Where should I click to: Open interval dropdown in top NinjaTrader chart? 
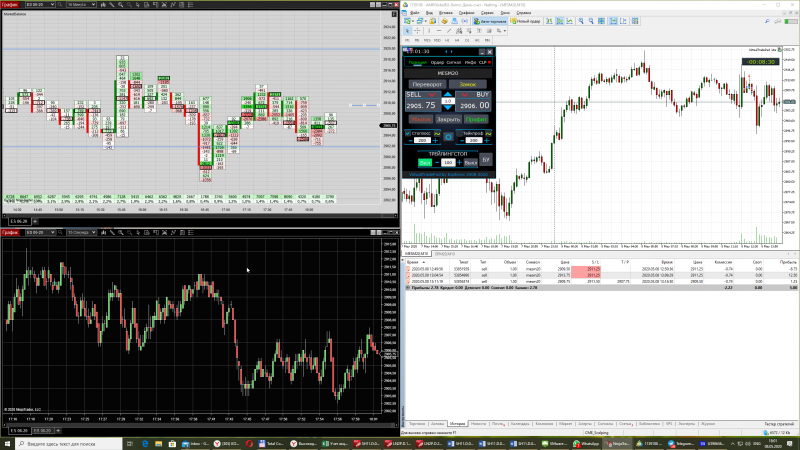tap(81, 5)
